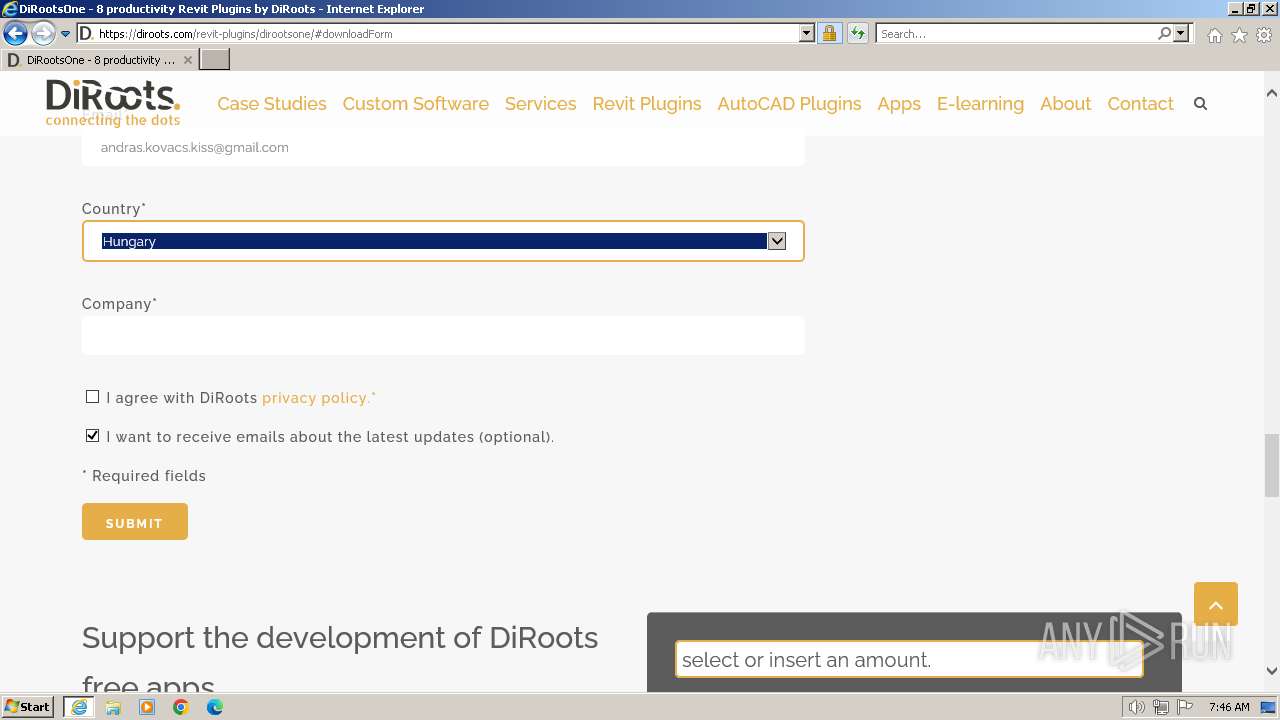Click the security lock icon in address bar
1280x720 pixels.
tap(829, 33)
